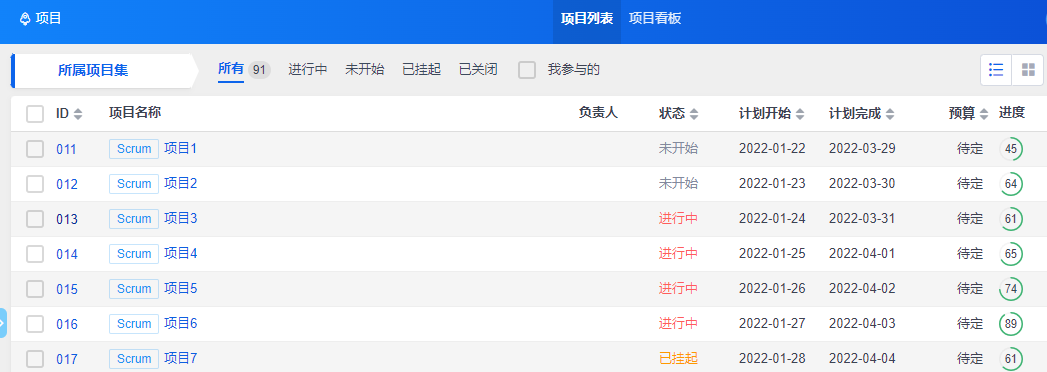Click 已挂起 status in 项目7 row
Image resolution: width=1047 pixels, height=372 pixels.
[x=678, y=359]
